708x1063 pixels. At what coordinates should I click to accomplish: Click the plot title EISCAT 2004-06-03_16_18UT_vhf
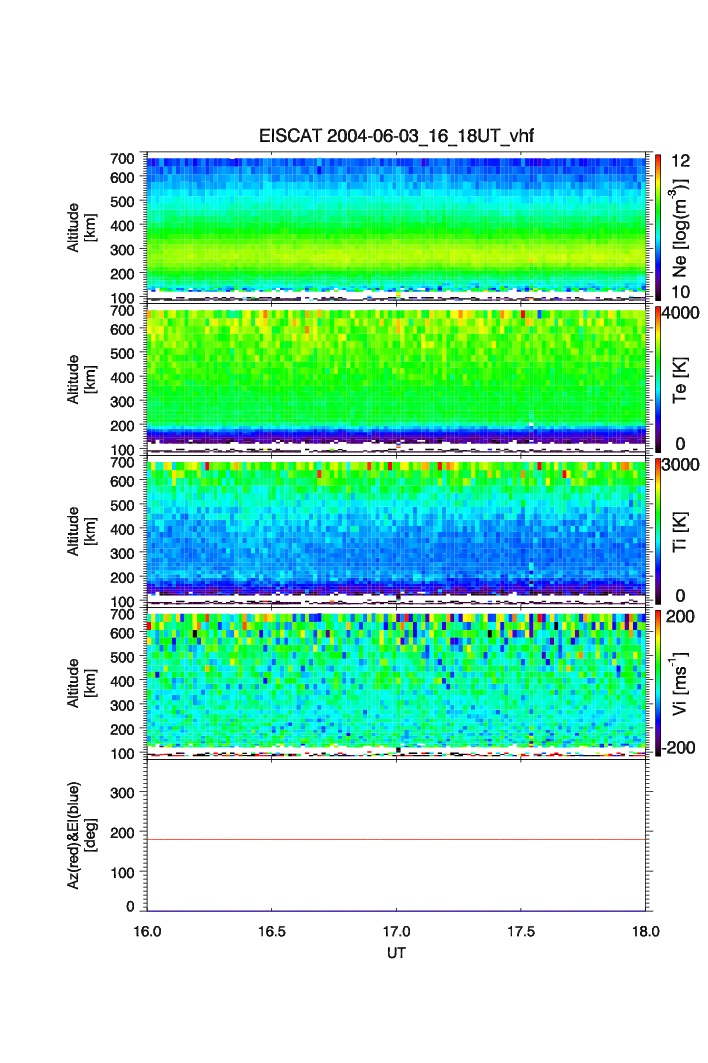397,138
